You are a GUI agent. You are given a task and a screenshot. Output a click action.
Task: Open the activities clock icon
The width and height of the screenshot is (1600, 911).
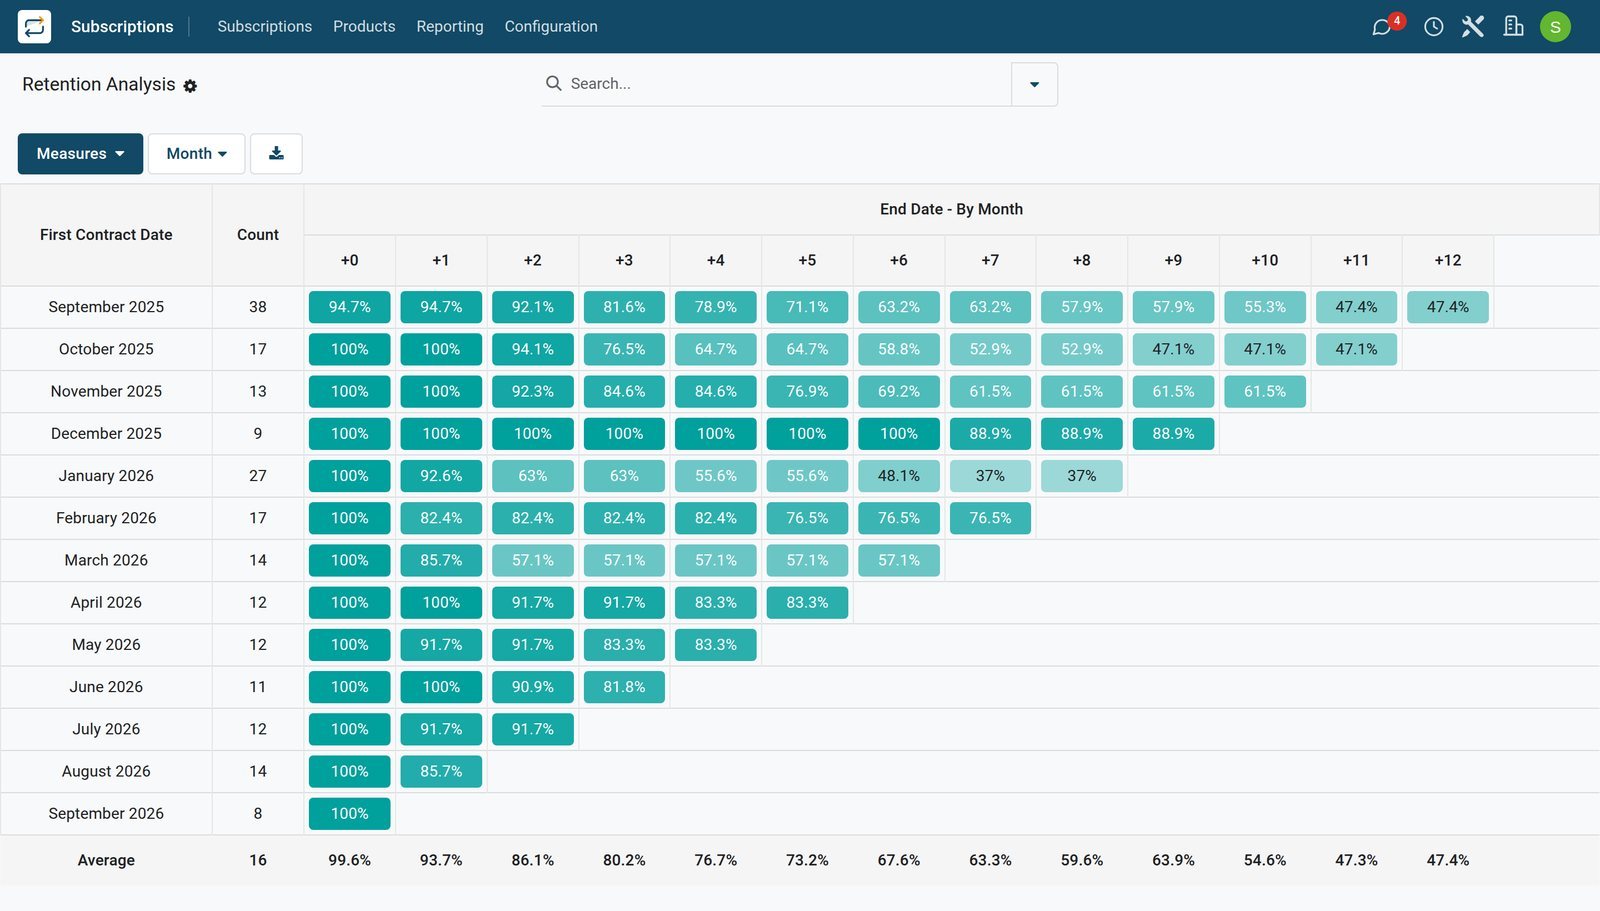coord(1433,26)
